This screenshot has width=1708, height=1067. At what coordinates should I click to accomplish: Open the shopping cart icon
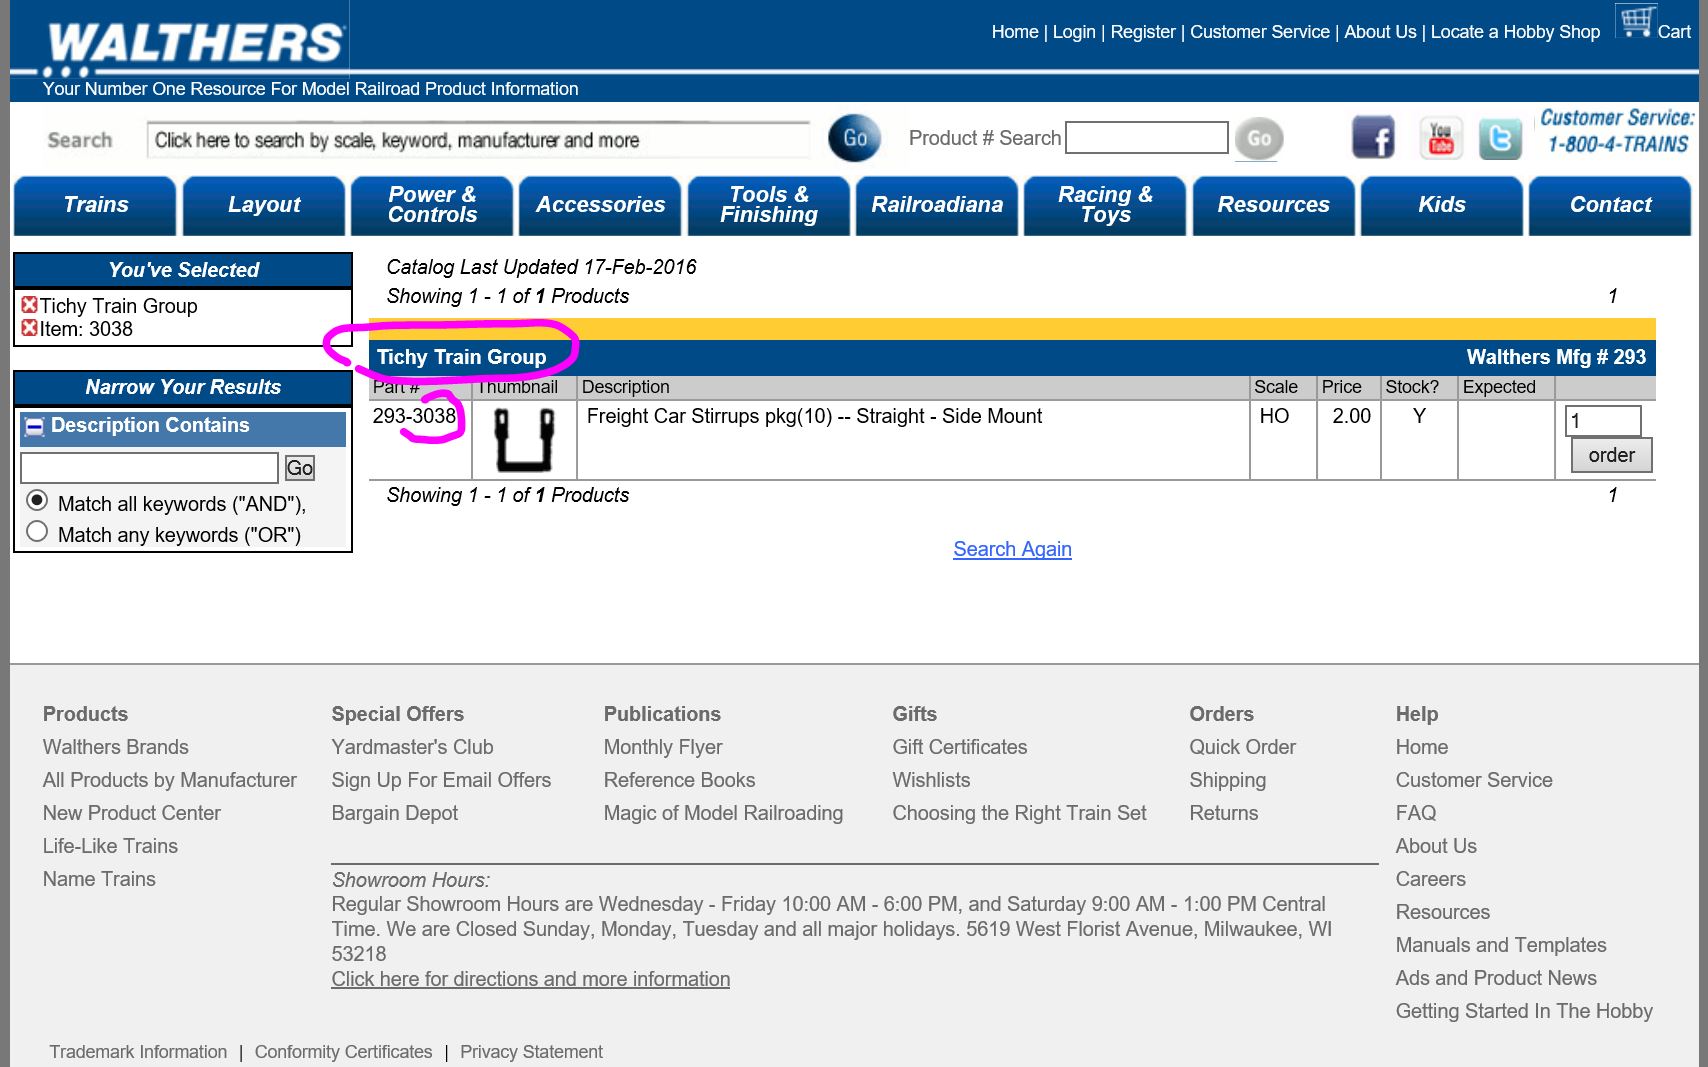click(x=1636, y=21)
